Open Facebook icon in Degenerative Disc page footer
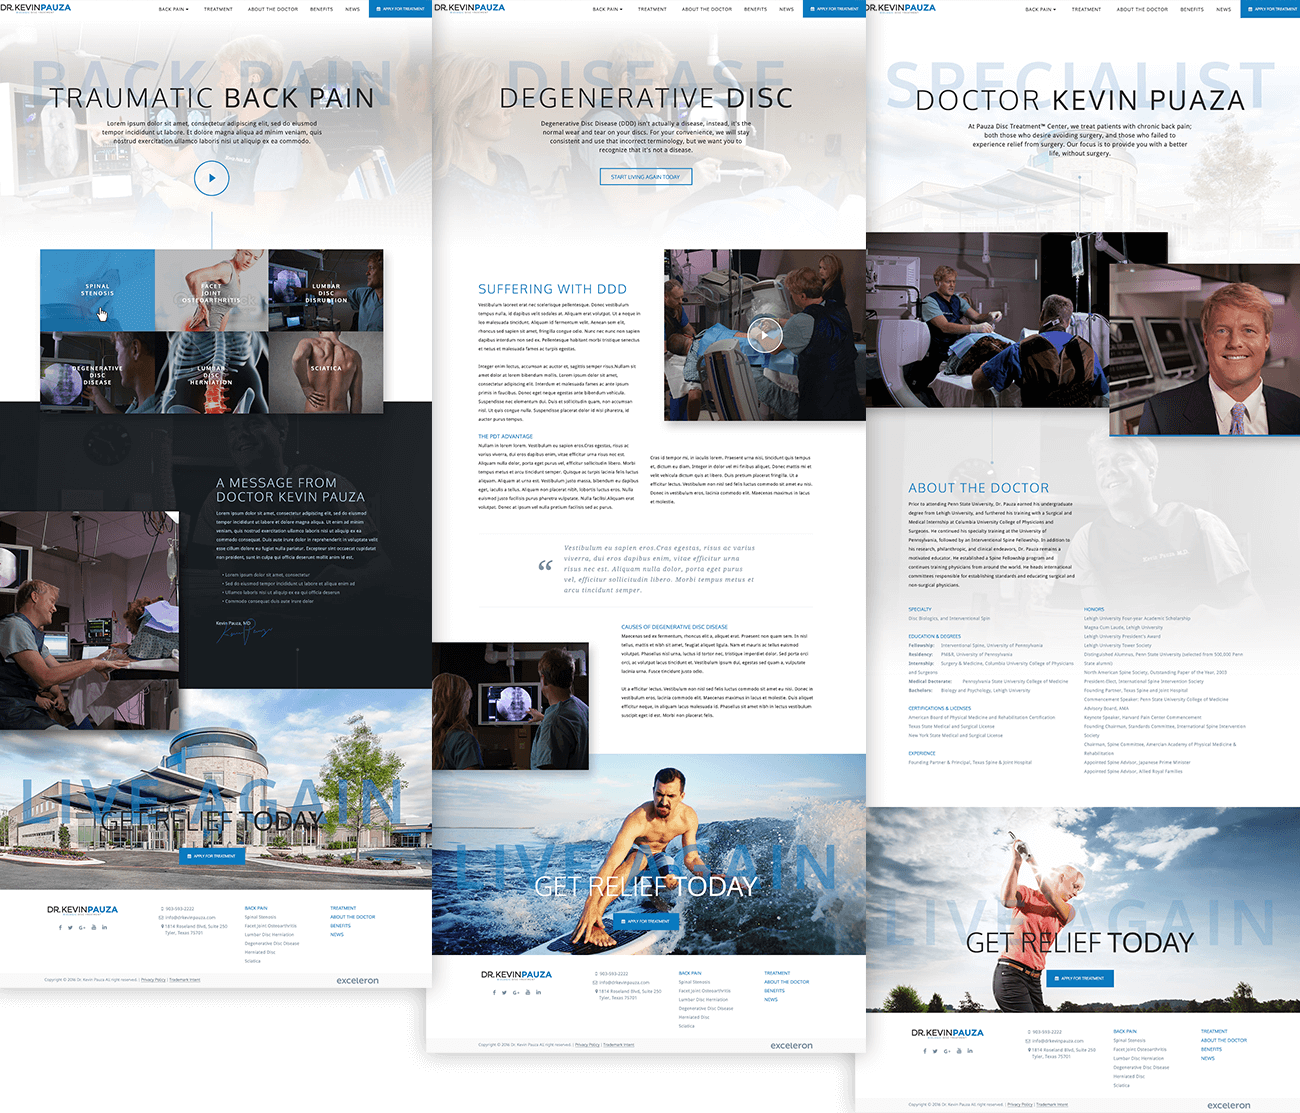Image resolution: width=1300 pixels, height=1113 pixels. (x=494, y=992)
